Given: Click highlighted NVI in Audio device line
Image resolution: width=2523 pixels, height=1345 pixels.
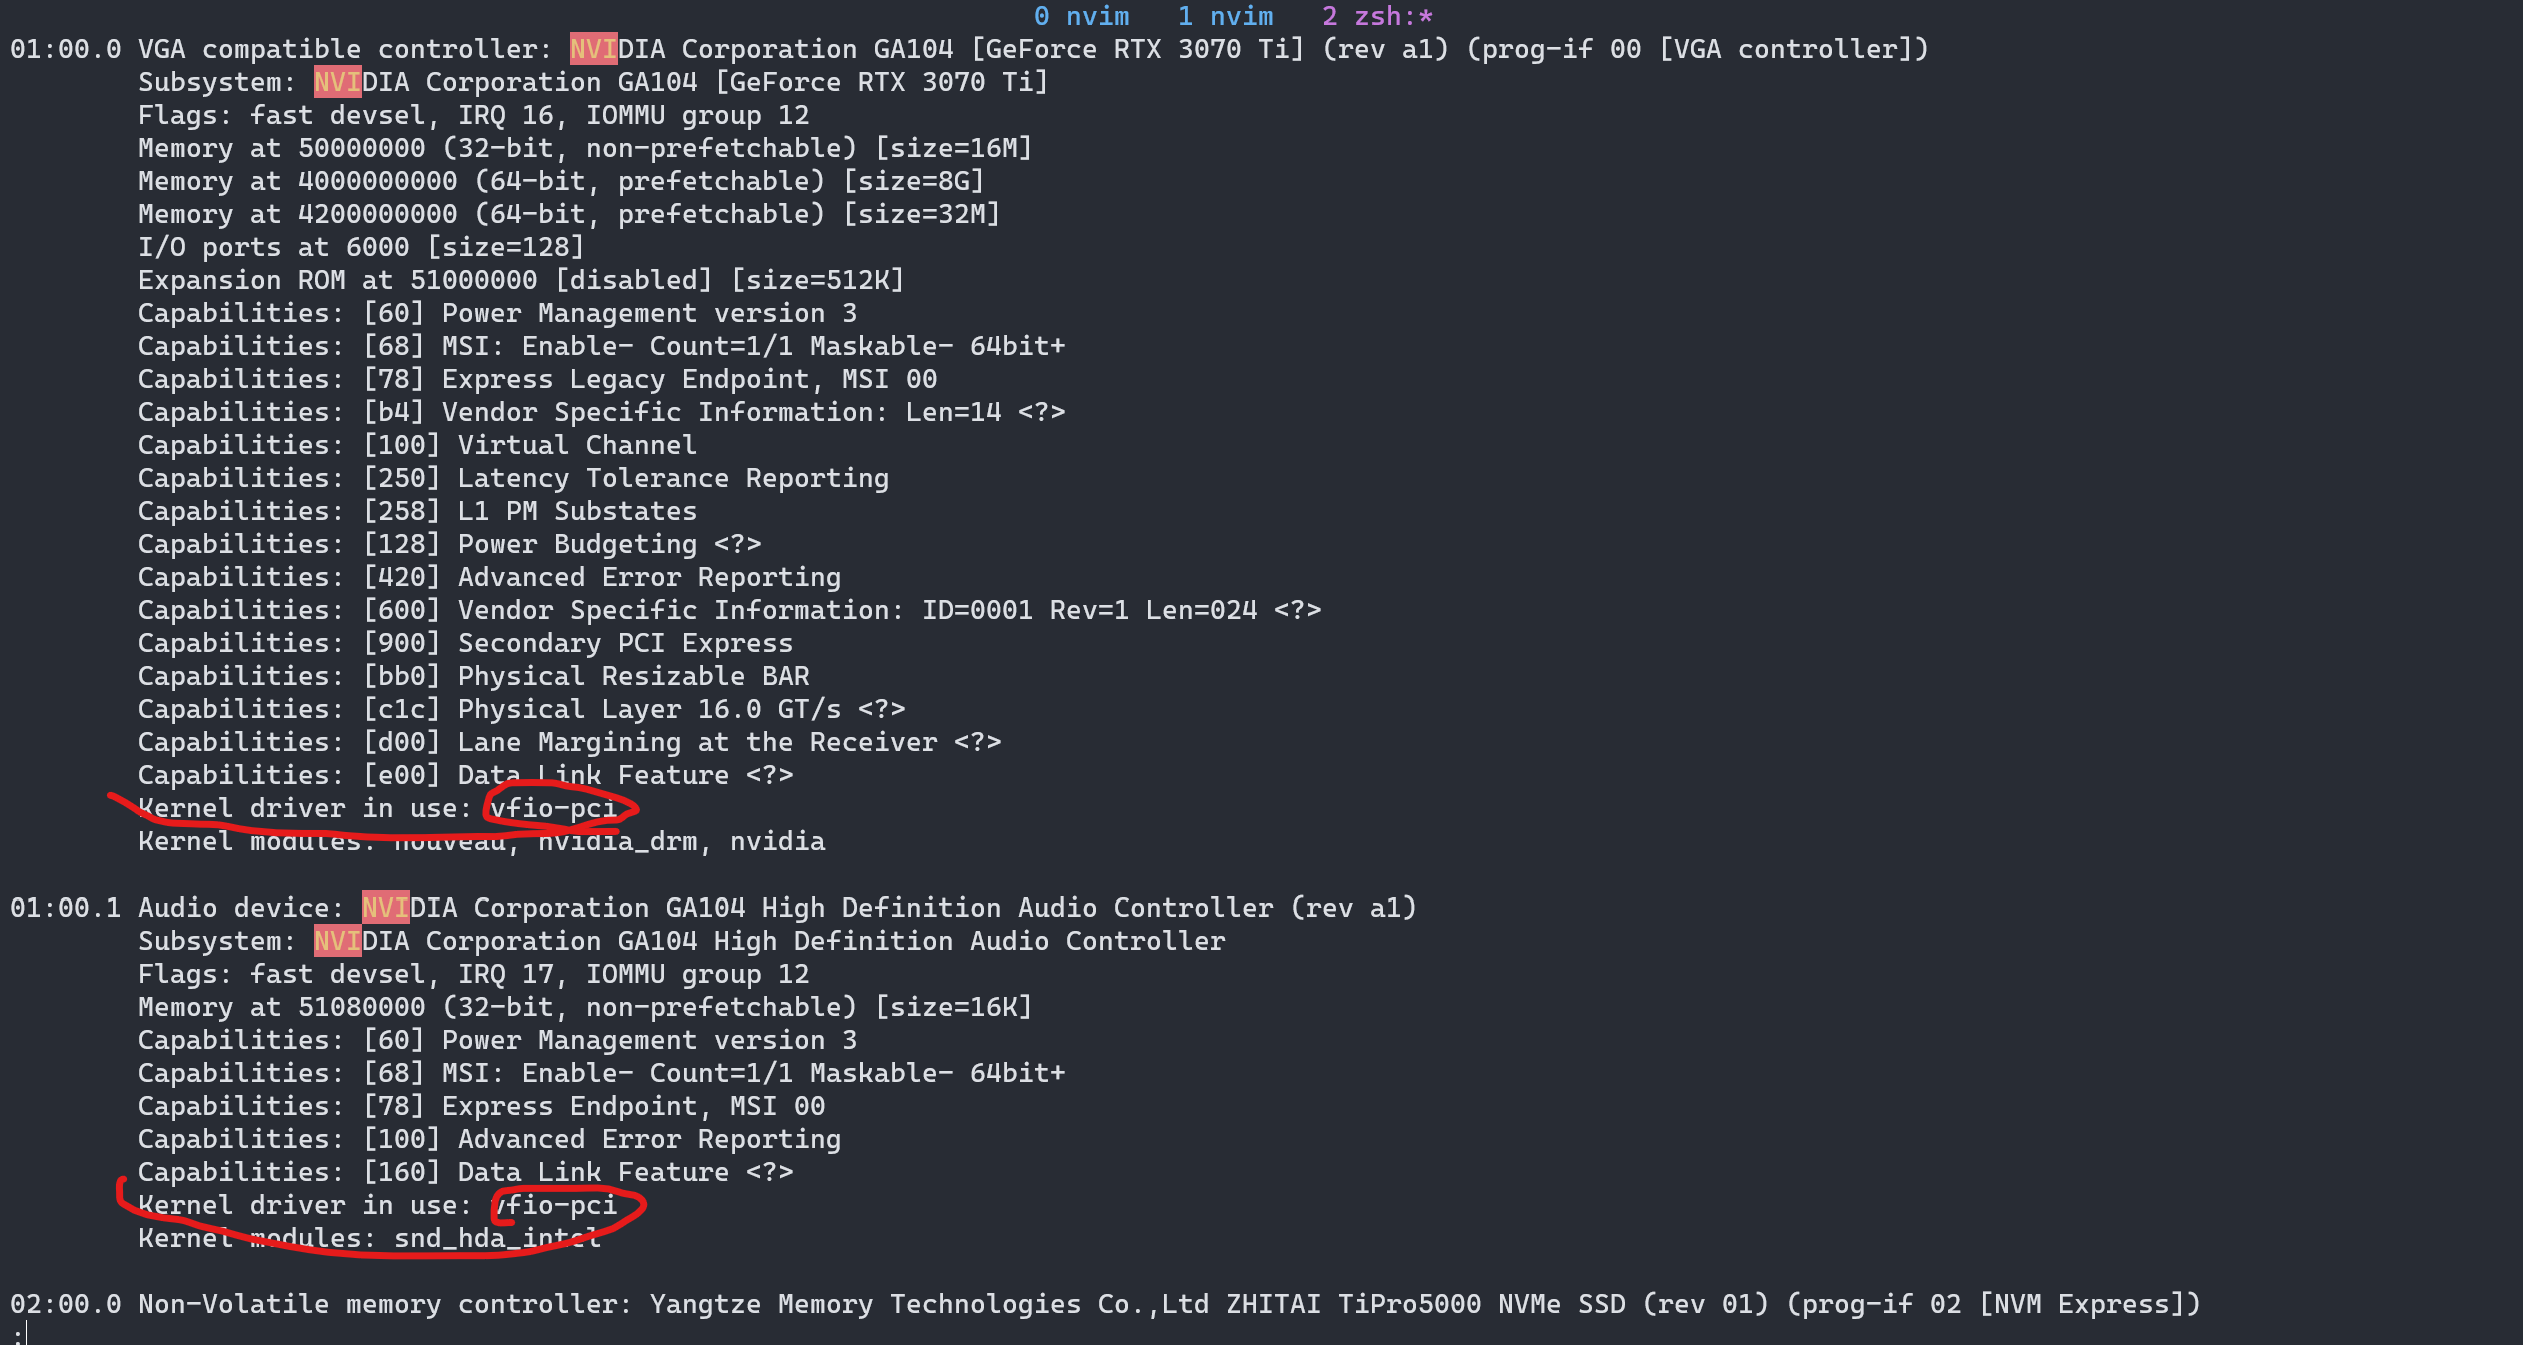Looking at the screenshot, I should coord(385,908).
